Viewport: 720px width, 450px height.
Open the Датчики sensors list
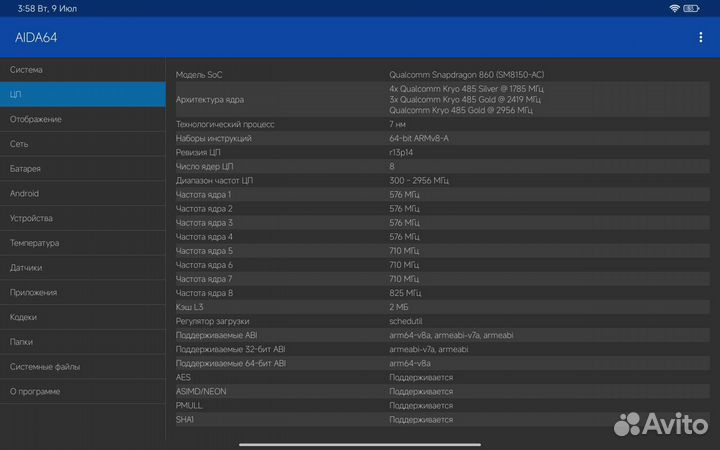pos(82,268)
